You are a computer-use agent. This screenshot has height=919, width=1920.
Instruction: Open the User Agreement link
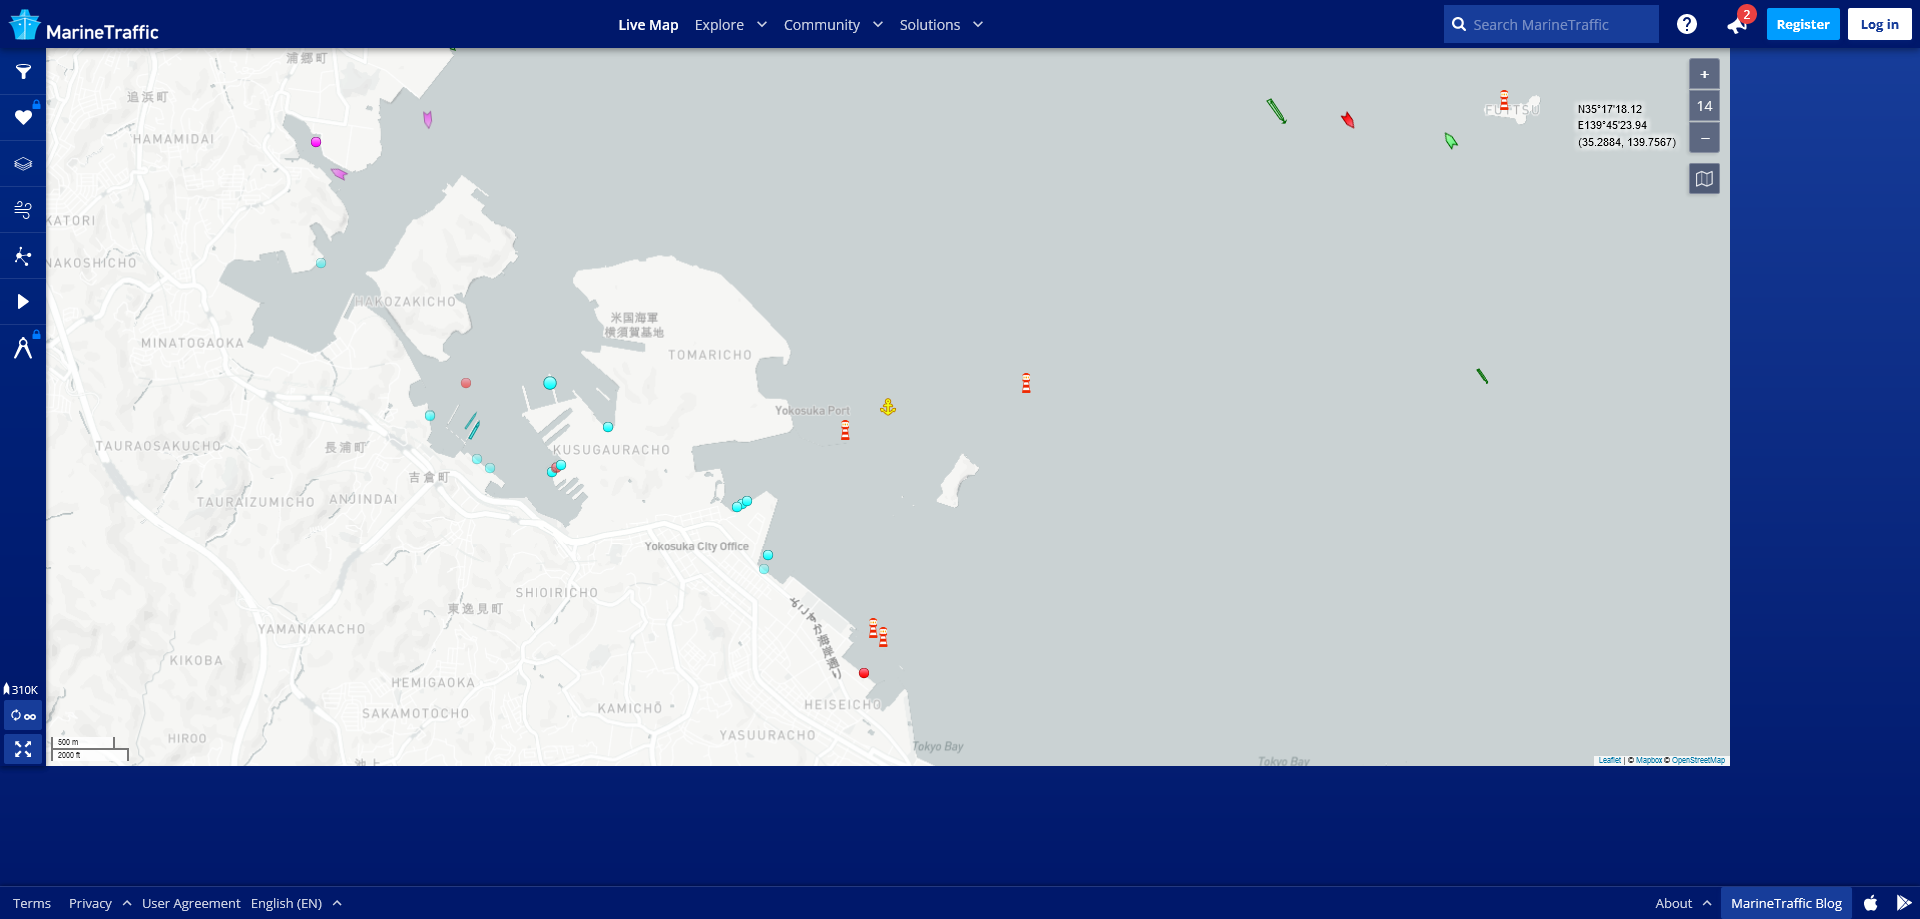191,903
